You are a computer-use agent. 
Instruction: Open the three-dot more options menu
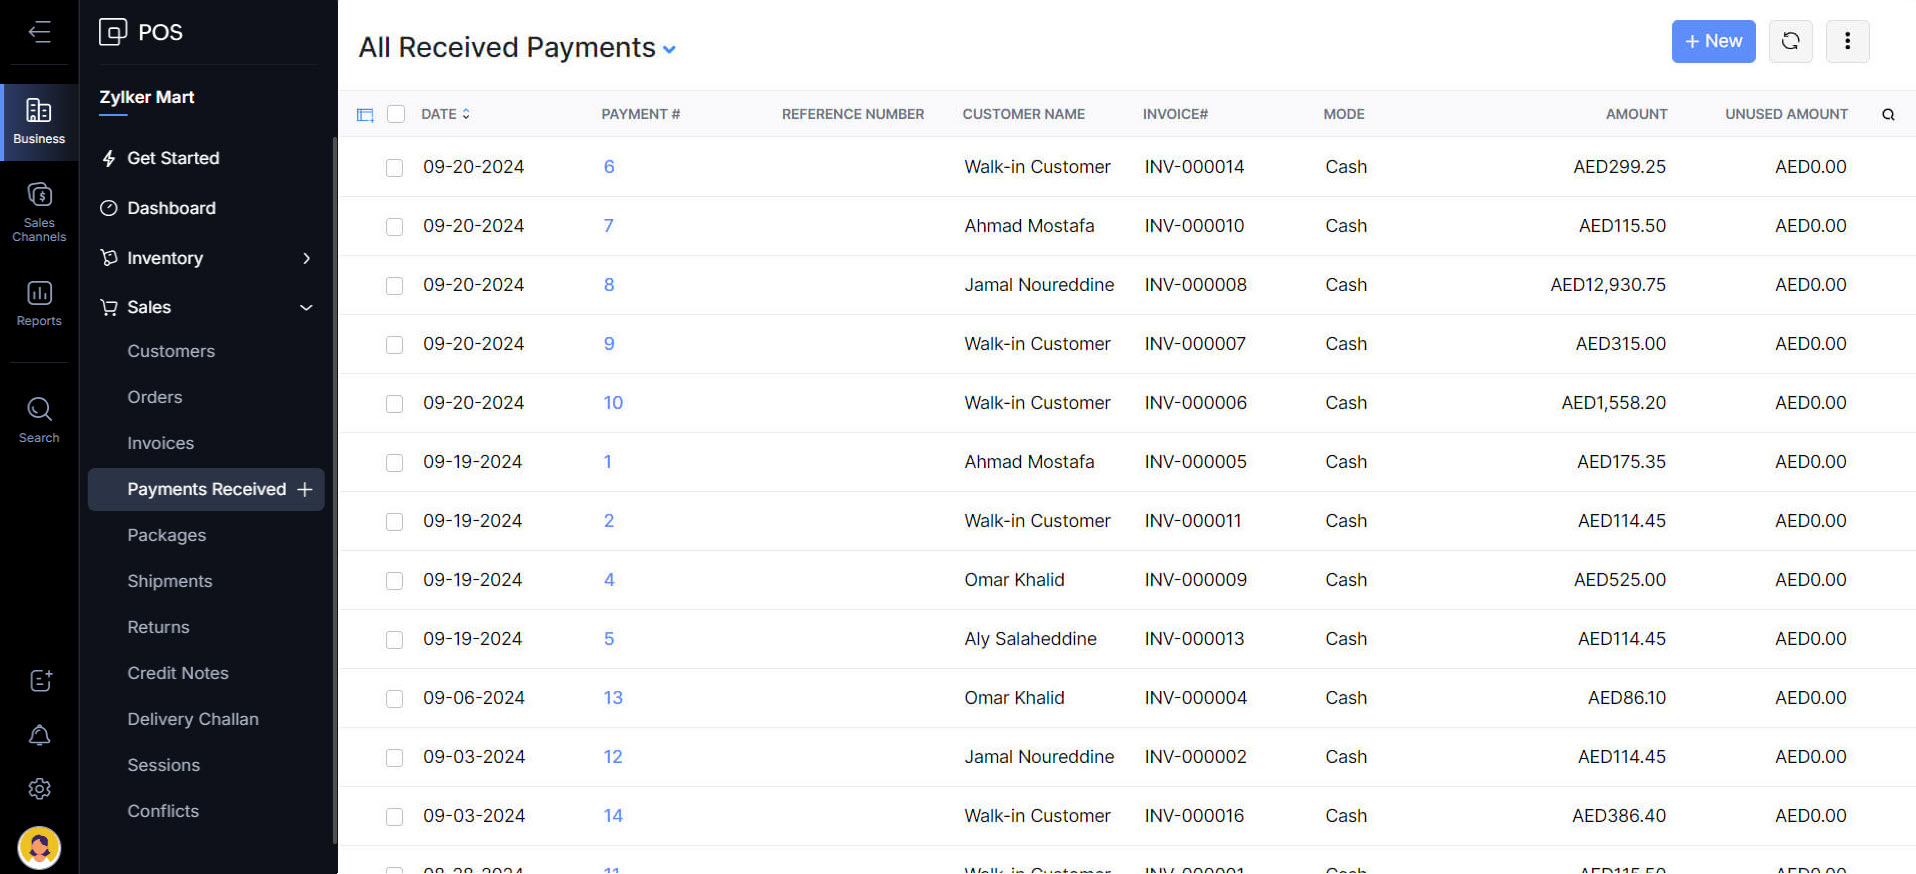tap(1847, 41)
